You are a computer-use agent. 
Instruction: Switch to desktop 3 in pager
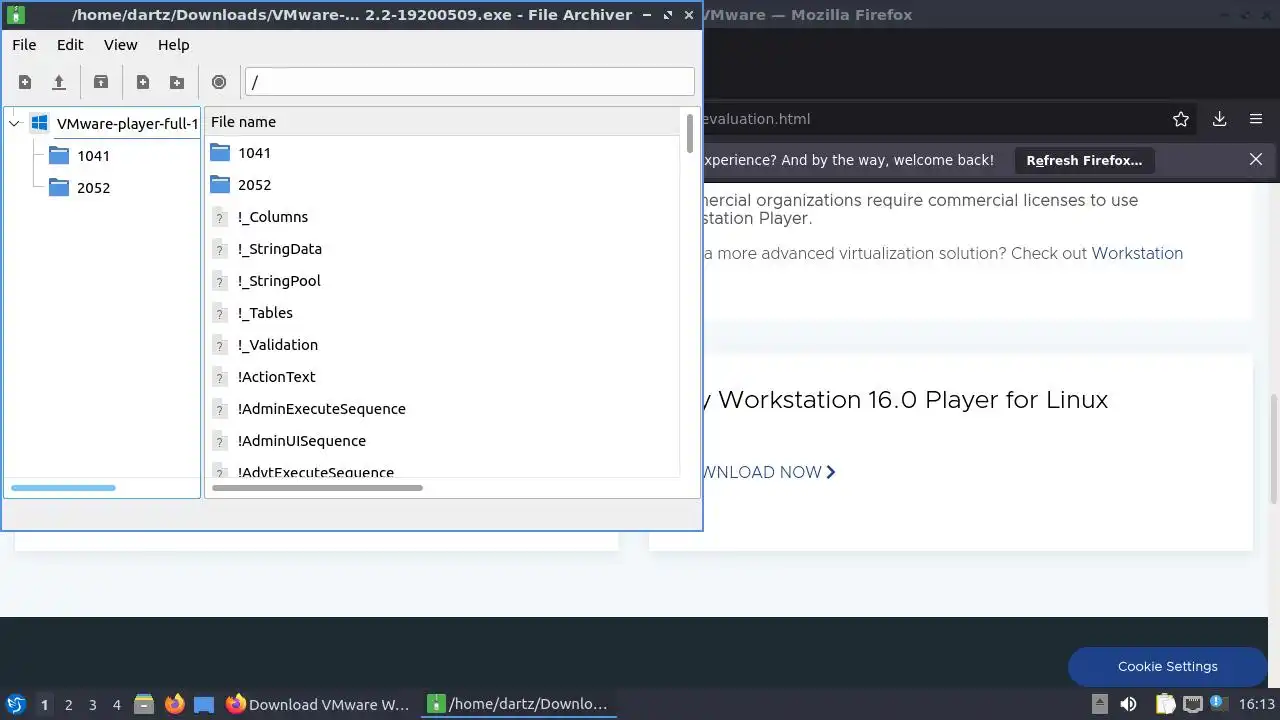click(92, 705)
